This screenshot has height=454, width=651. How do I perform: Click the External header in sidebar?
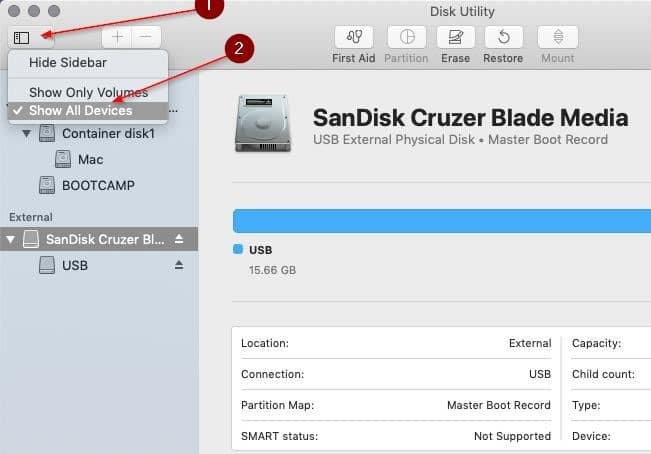click(x=31, y=217)
